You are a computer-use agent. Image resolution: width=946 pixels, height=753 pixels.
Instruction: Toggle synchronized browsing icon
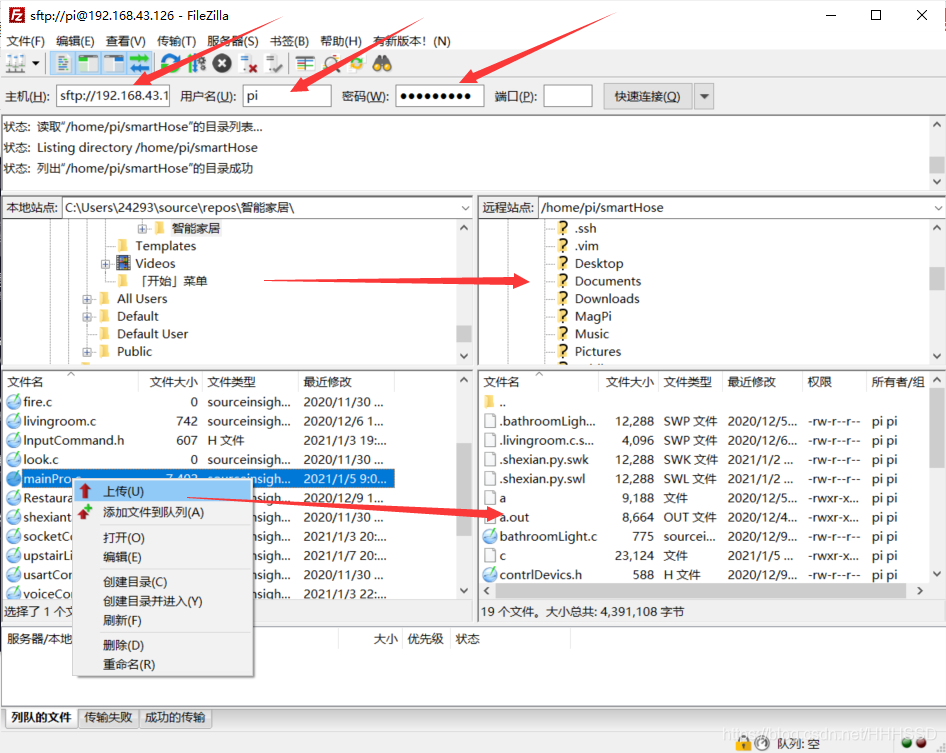[357, 63]
